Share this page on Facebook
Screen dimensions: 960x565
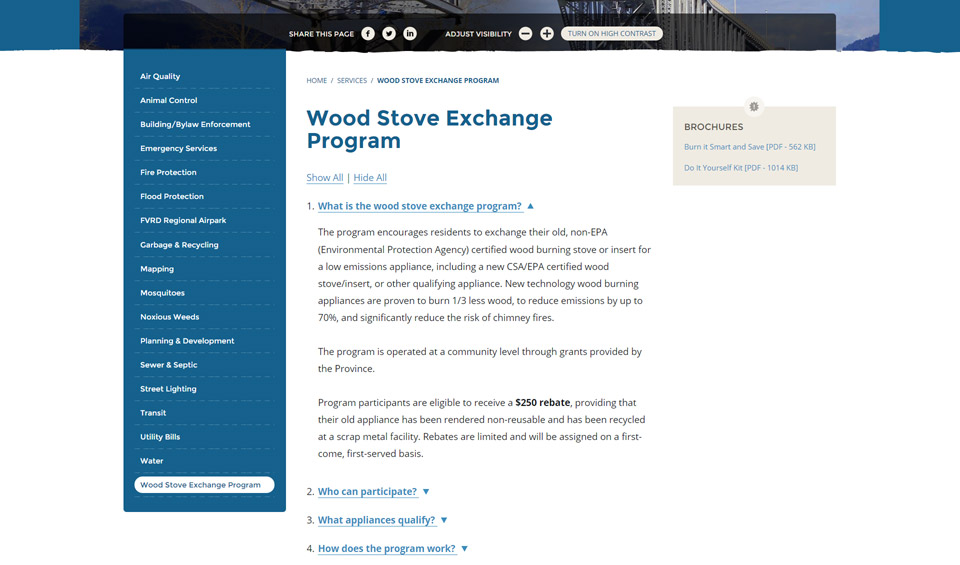click(x=368, y=34)
